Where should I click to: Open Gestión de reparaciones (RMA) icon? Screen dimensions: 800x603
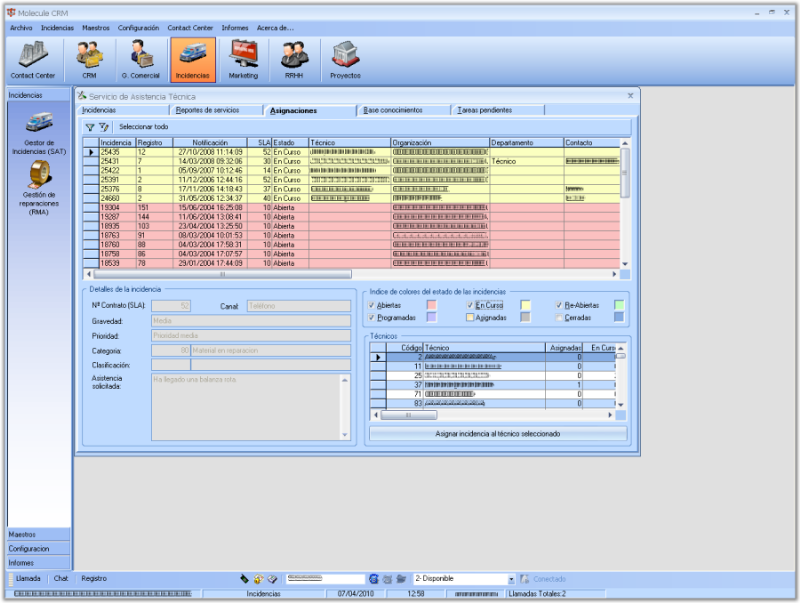[39, 188]
